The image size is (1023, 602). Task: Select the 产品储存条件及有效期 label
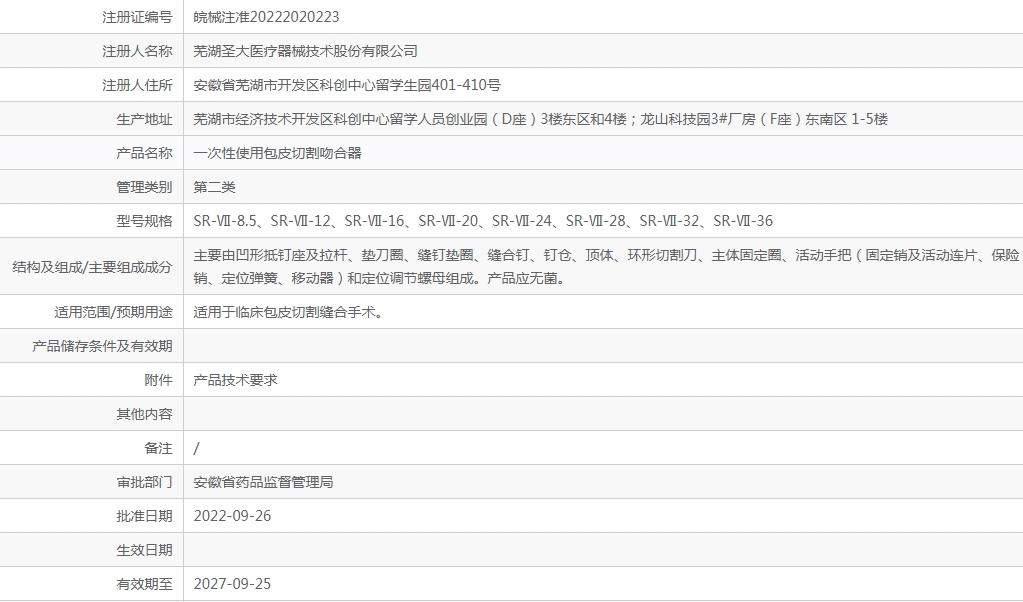point(102,346)
